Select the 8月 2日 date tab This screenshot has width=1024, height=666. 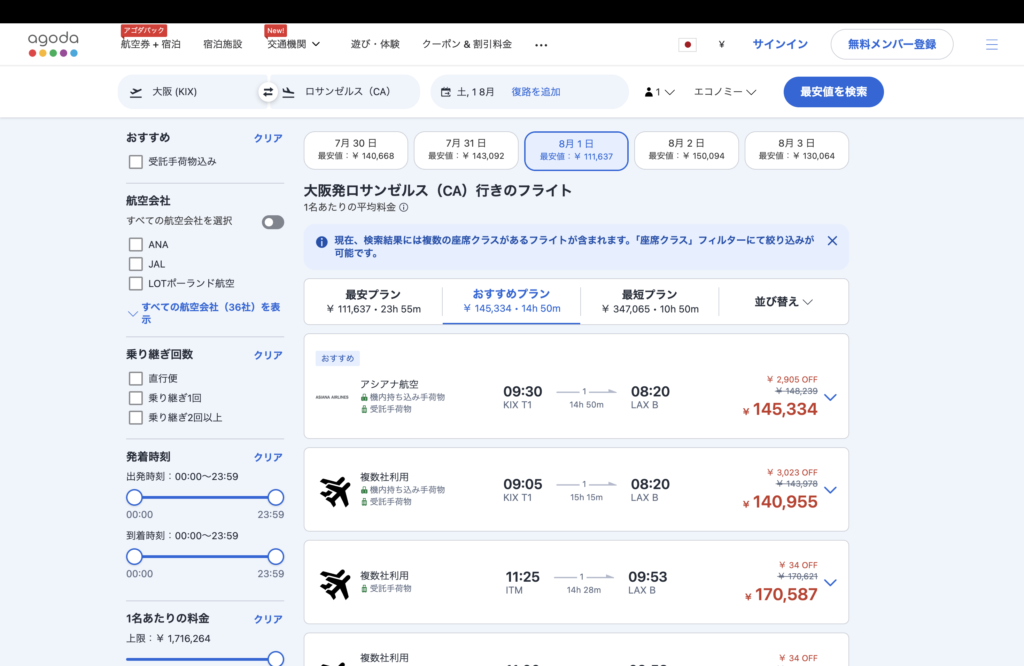tap(686, 150)
